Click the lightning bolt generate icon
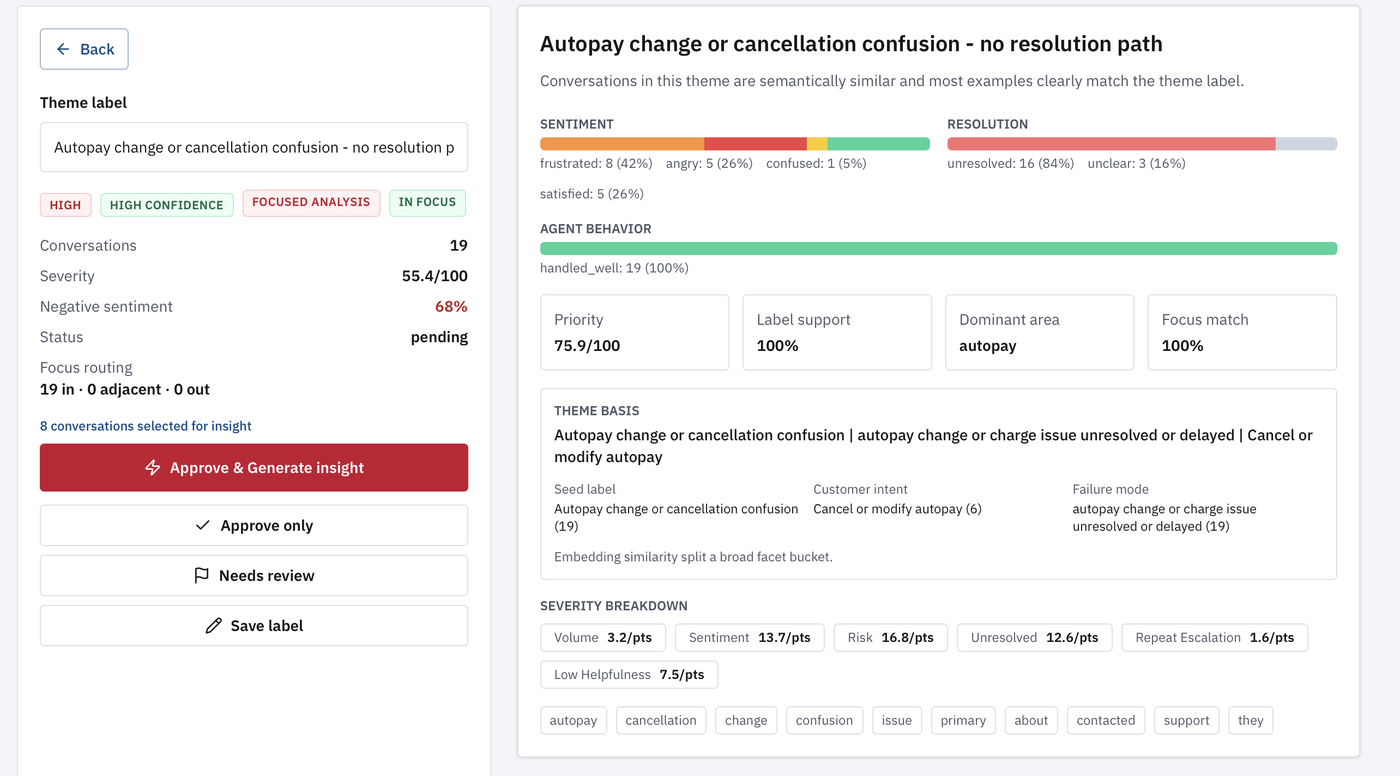Screen dimensions: 1400x776 click(x=153, y=468)
